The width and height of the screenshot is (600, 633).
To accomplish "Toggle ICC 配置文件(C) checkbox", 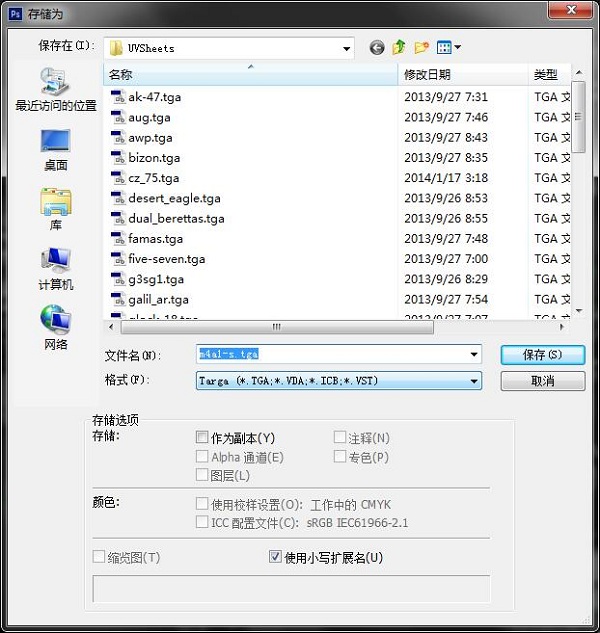I will [x=202, y=522].
